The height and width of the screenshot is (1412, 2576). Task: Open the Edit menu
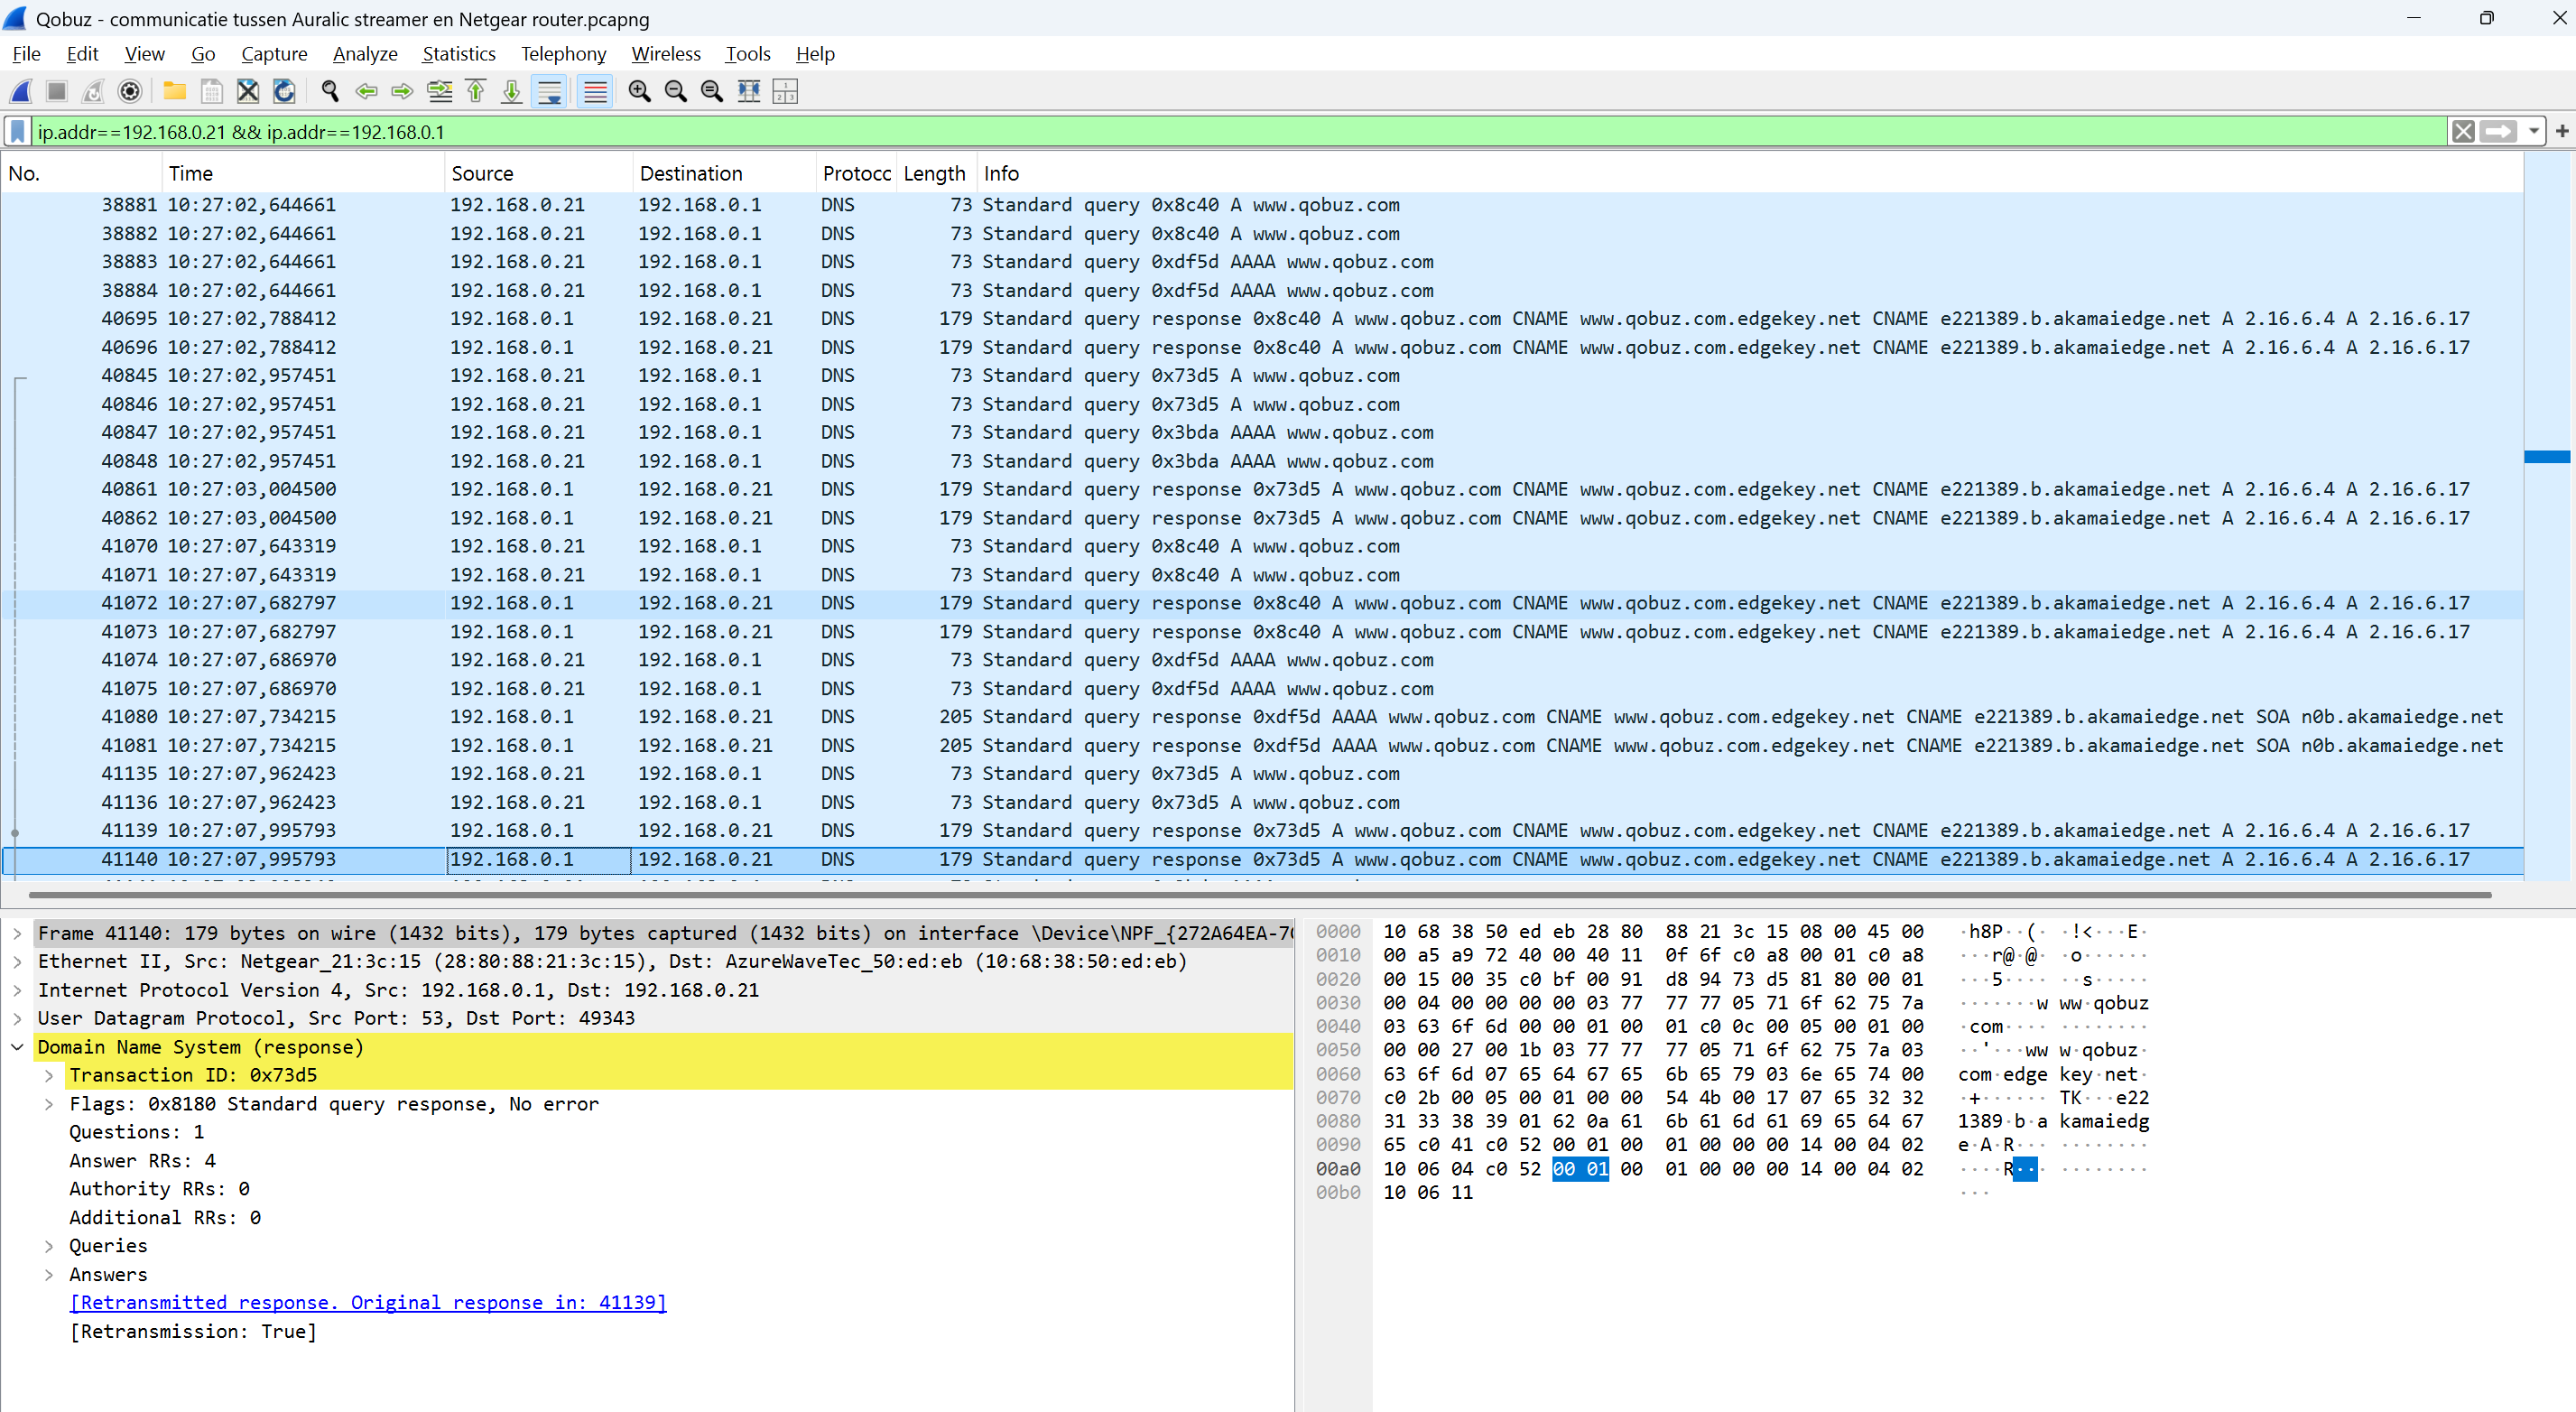pyautogui.click(x=82, y=54)
